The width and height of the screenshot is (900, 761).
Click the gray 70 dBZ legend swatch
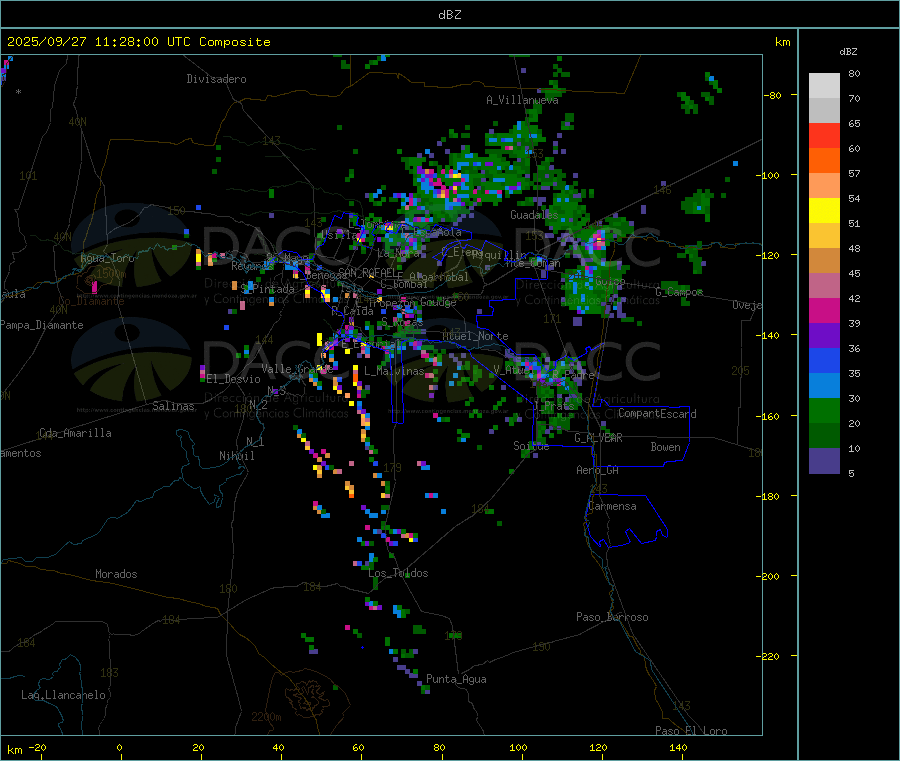tap(824, 111)
